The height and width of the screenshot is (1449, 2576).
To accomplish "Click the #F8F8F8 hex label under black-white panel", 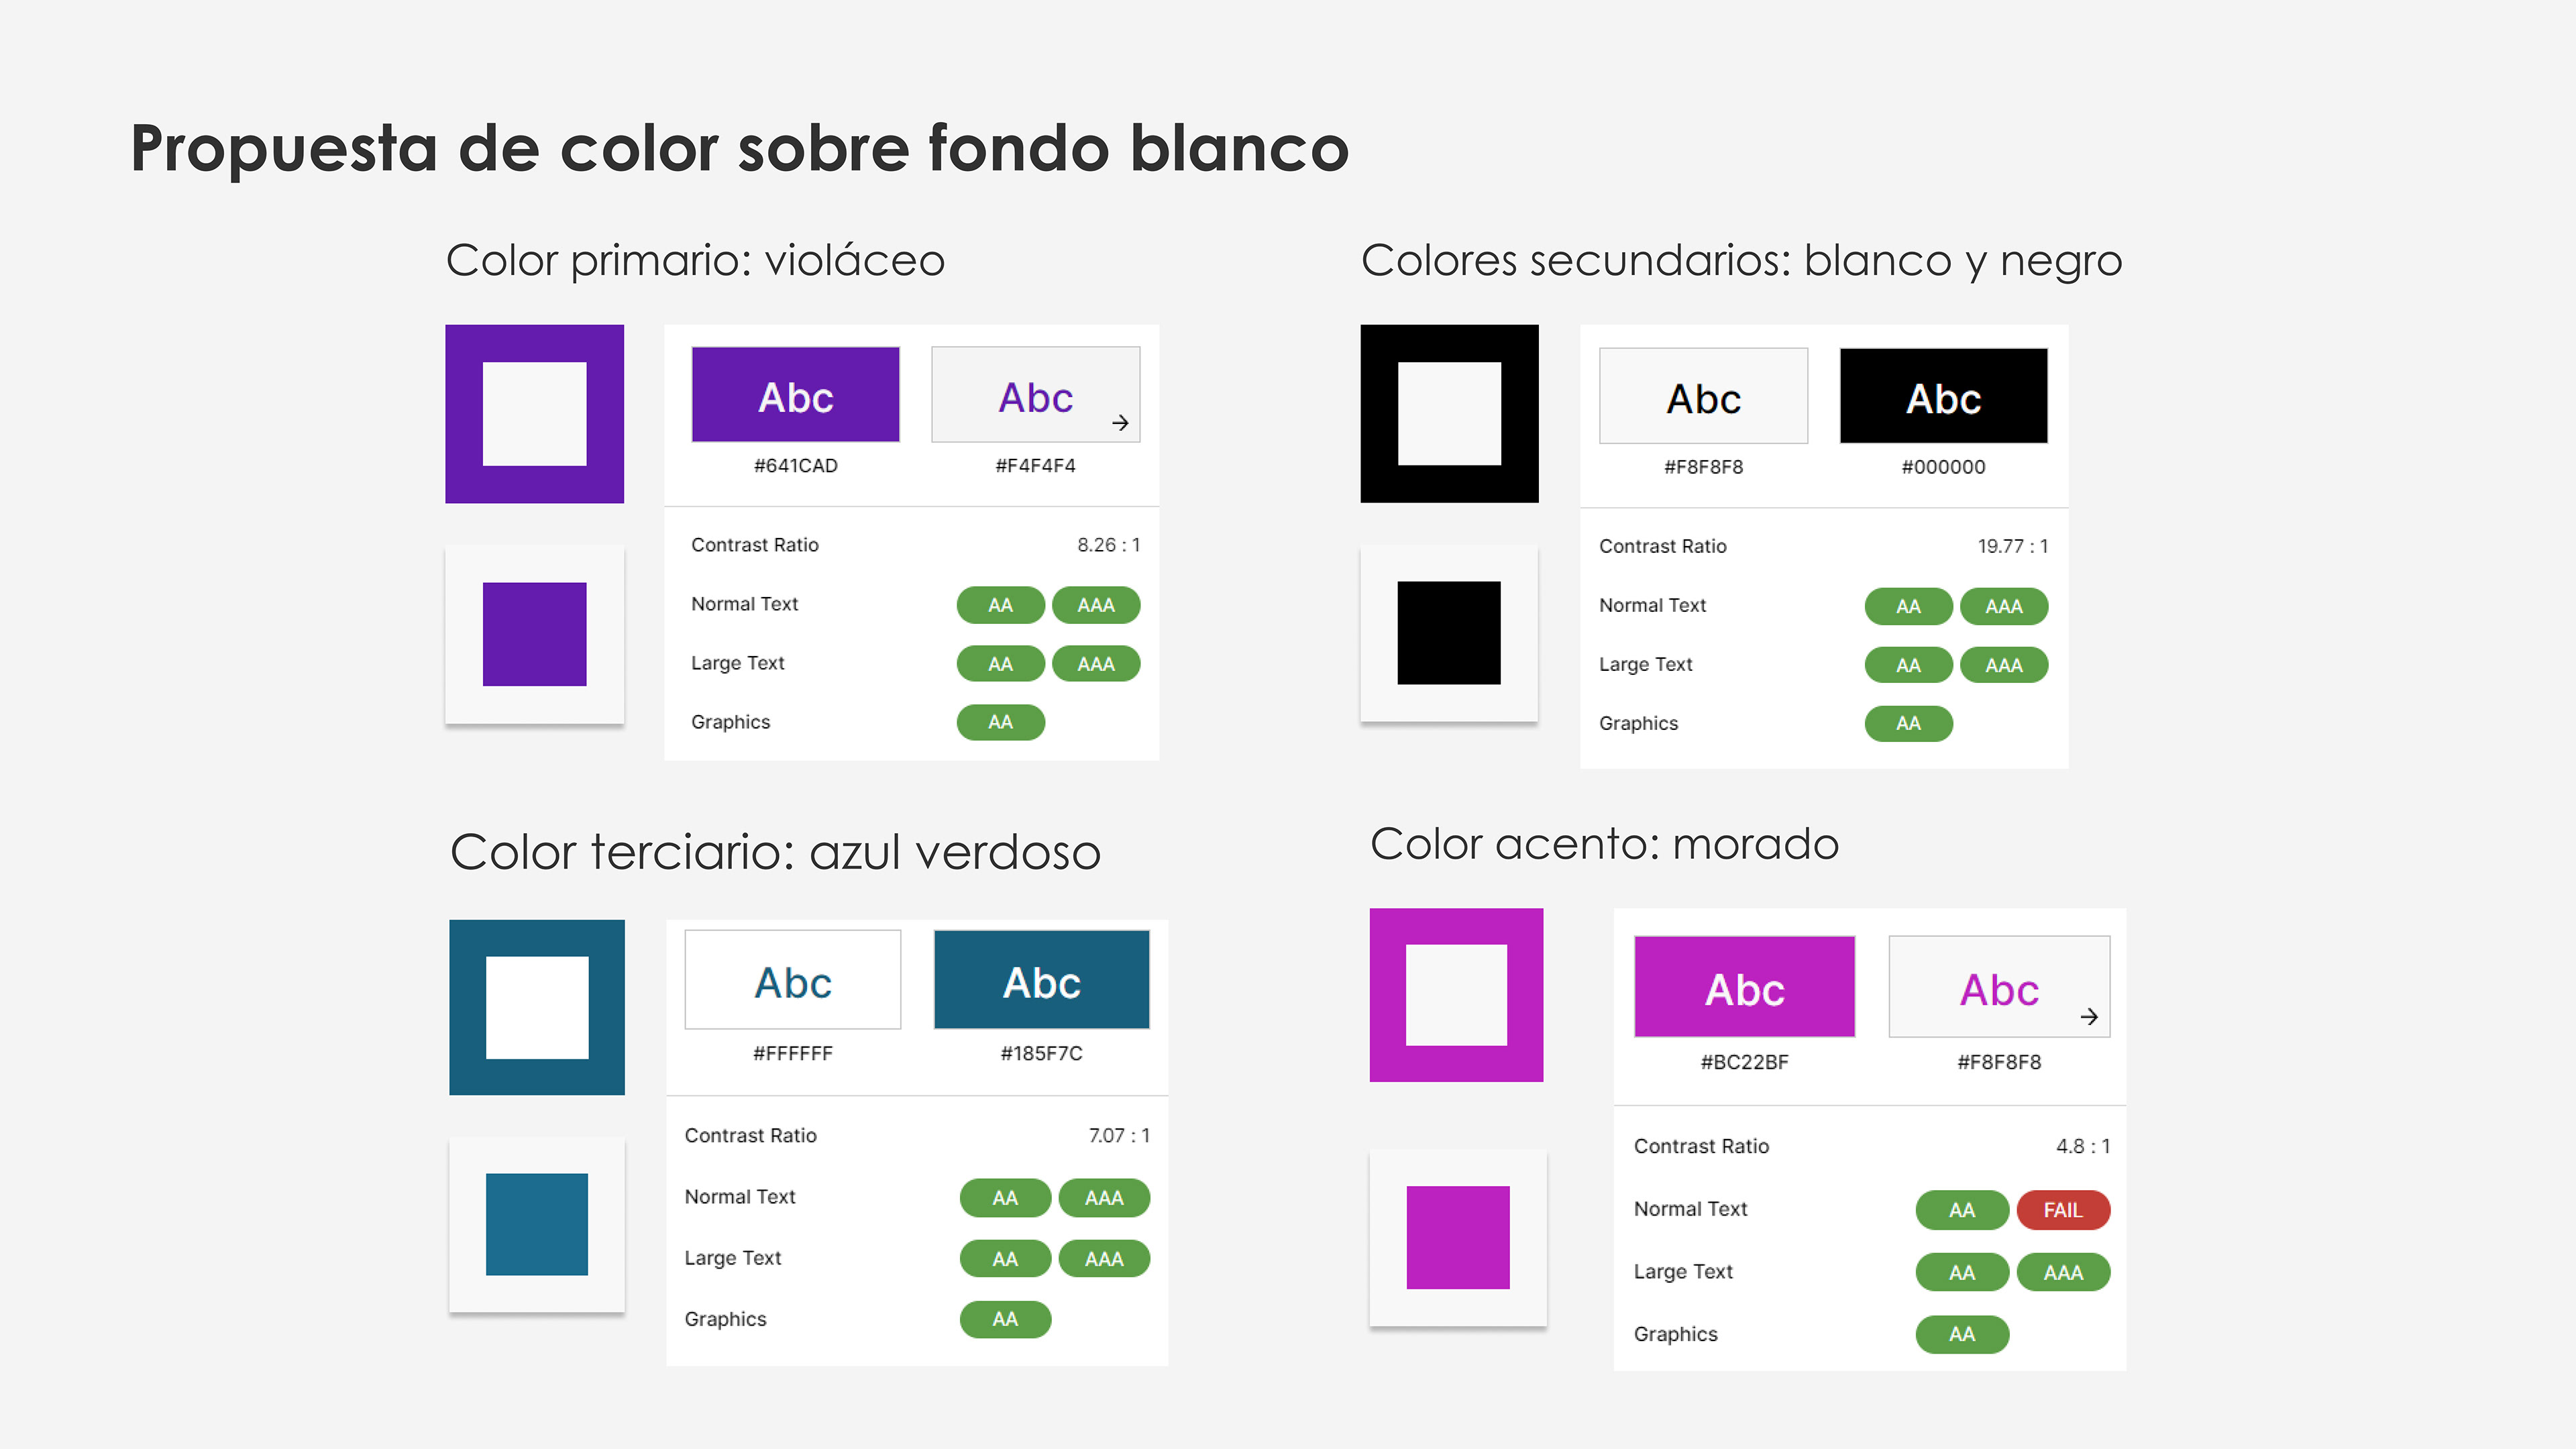I will point(1703,467).
